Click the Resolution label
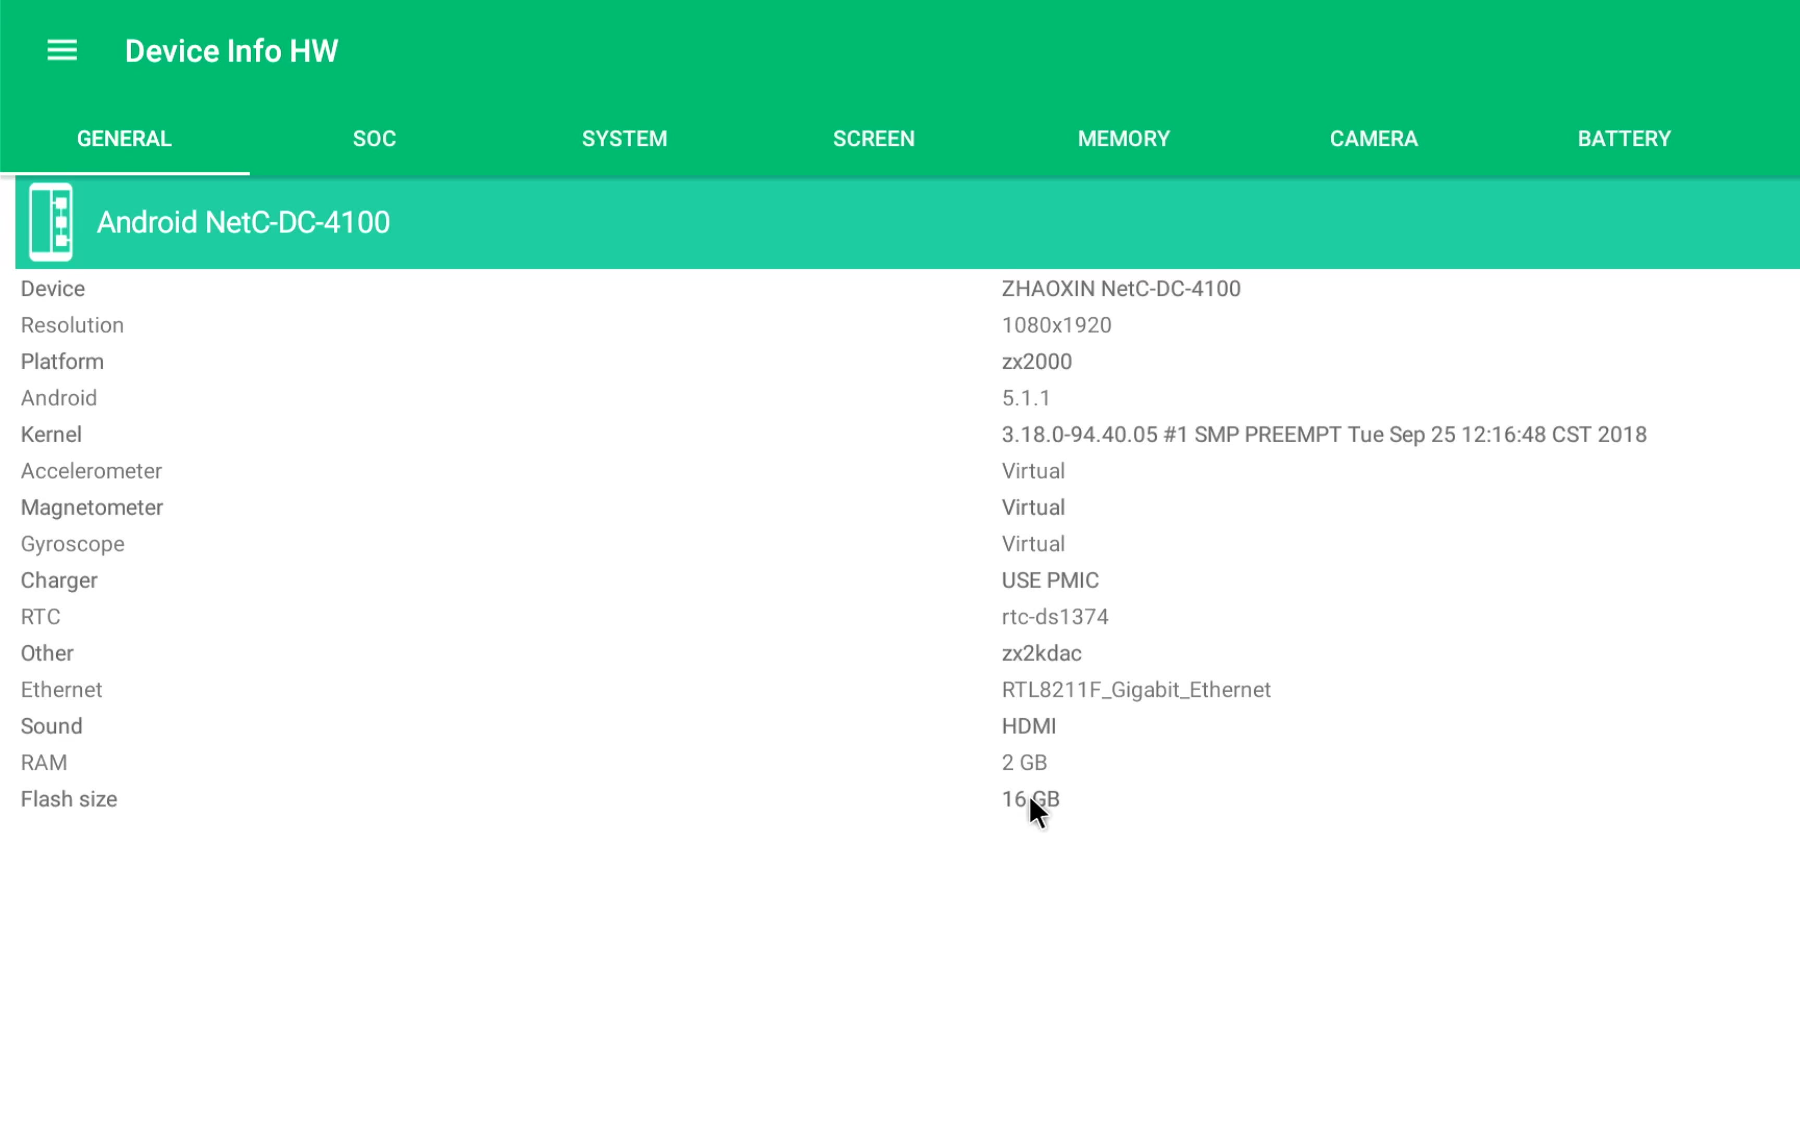The height and width of the screenshot is (1125, 1800). (x=72, y=325)
